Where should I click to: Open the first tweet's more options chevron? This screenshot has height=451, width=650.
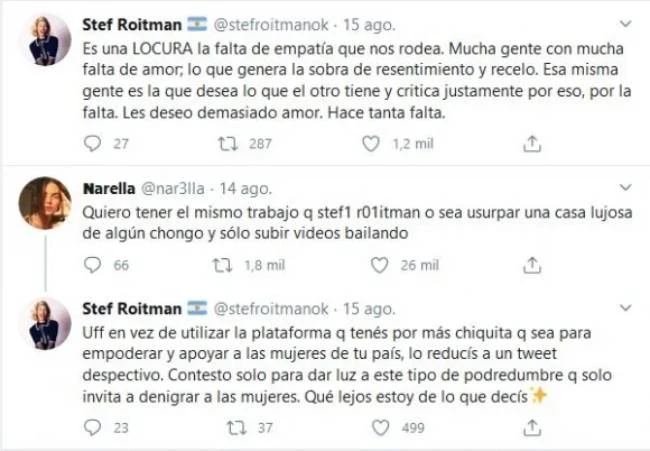[x=626, y=23]
